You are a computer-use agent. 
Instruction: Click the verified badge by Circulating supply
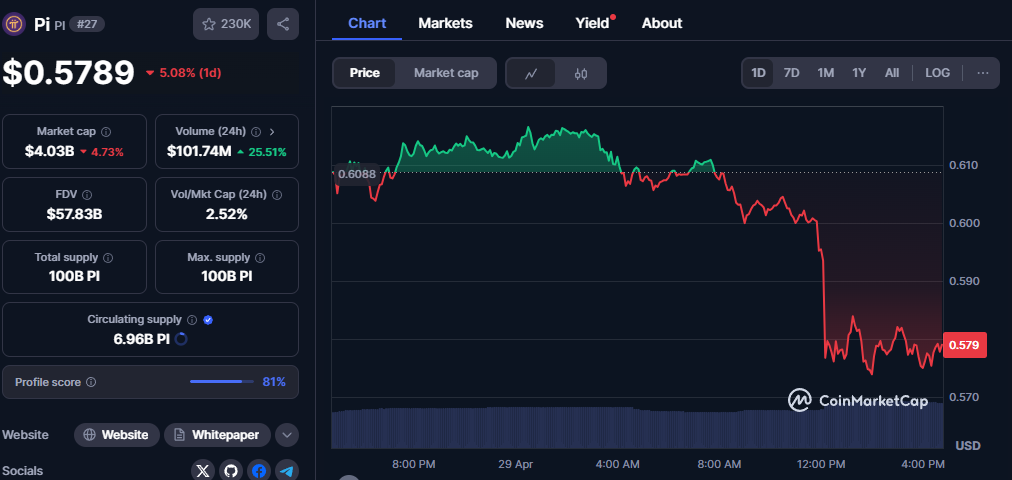pos(208,320)
